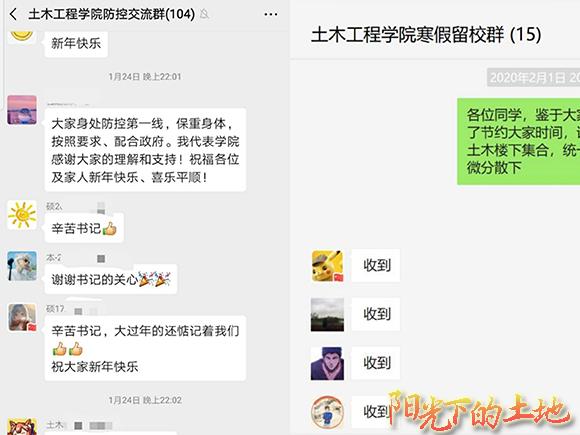Select the long 大家身处防控第一线 message
Image resolution: width=580 pixels, height=435 pixels.
(x=145, y=150)
